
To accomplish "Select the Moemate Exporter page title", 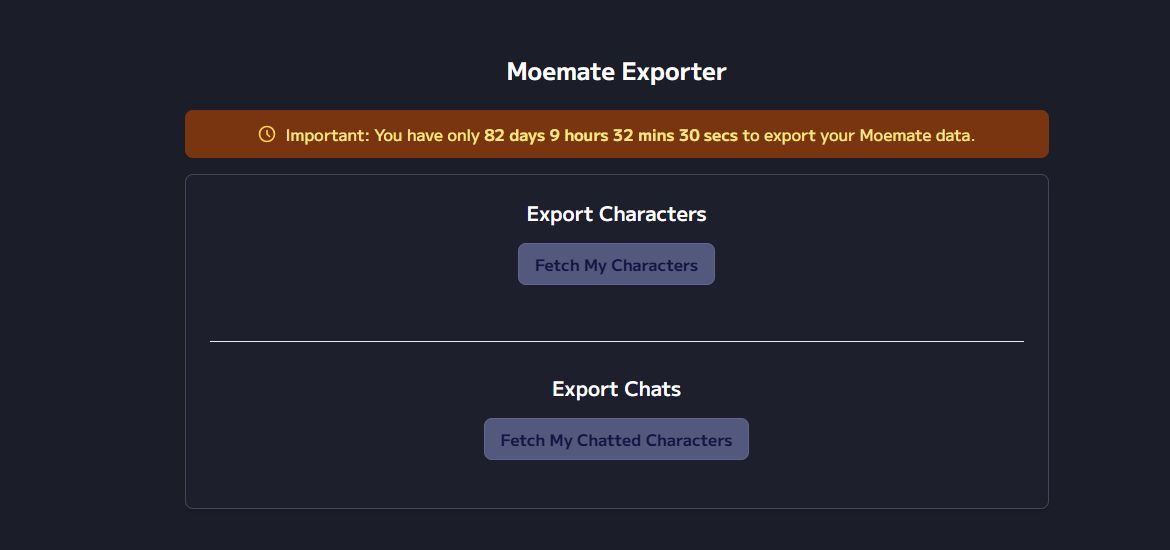I will tap(616, 72).
